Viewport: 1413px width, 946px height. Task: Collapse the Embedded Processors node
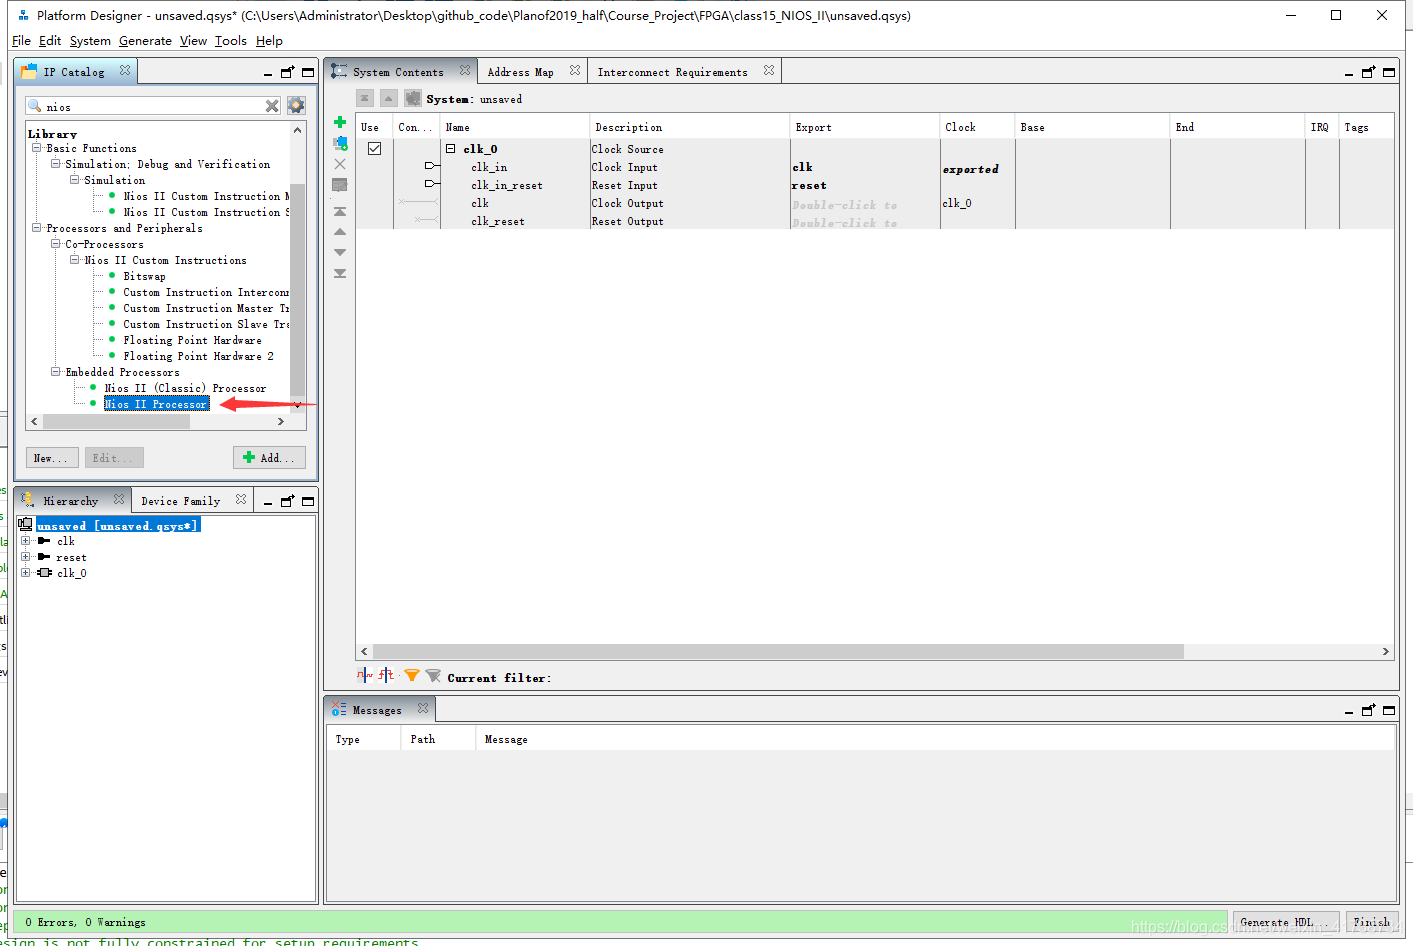click(56, 372)
